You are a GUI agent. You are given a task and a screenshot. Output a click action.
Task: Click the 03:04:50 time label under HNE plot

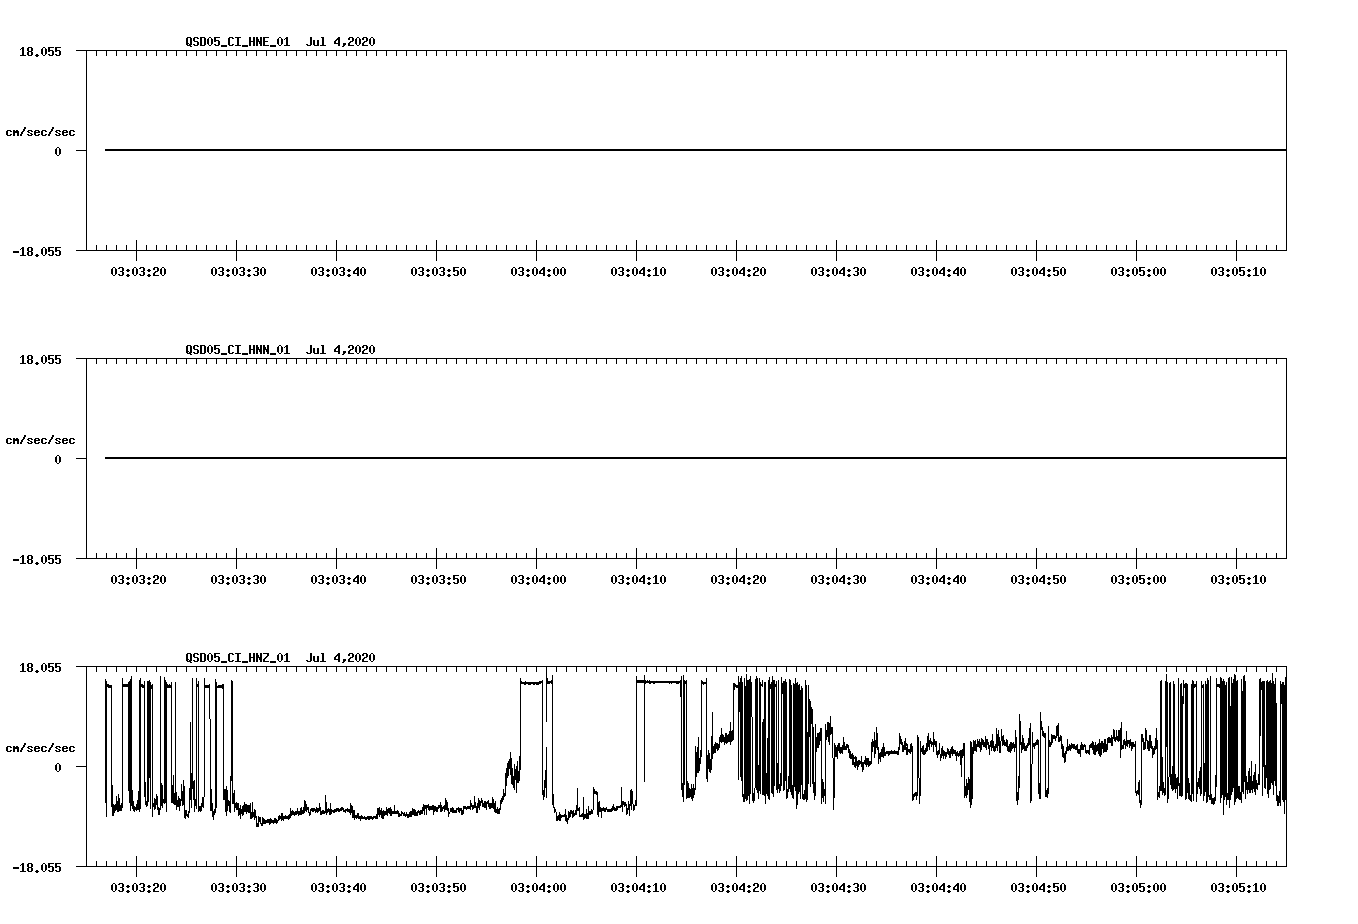[x=1038, y=271]
